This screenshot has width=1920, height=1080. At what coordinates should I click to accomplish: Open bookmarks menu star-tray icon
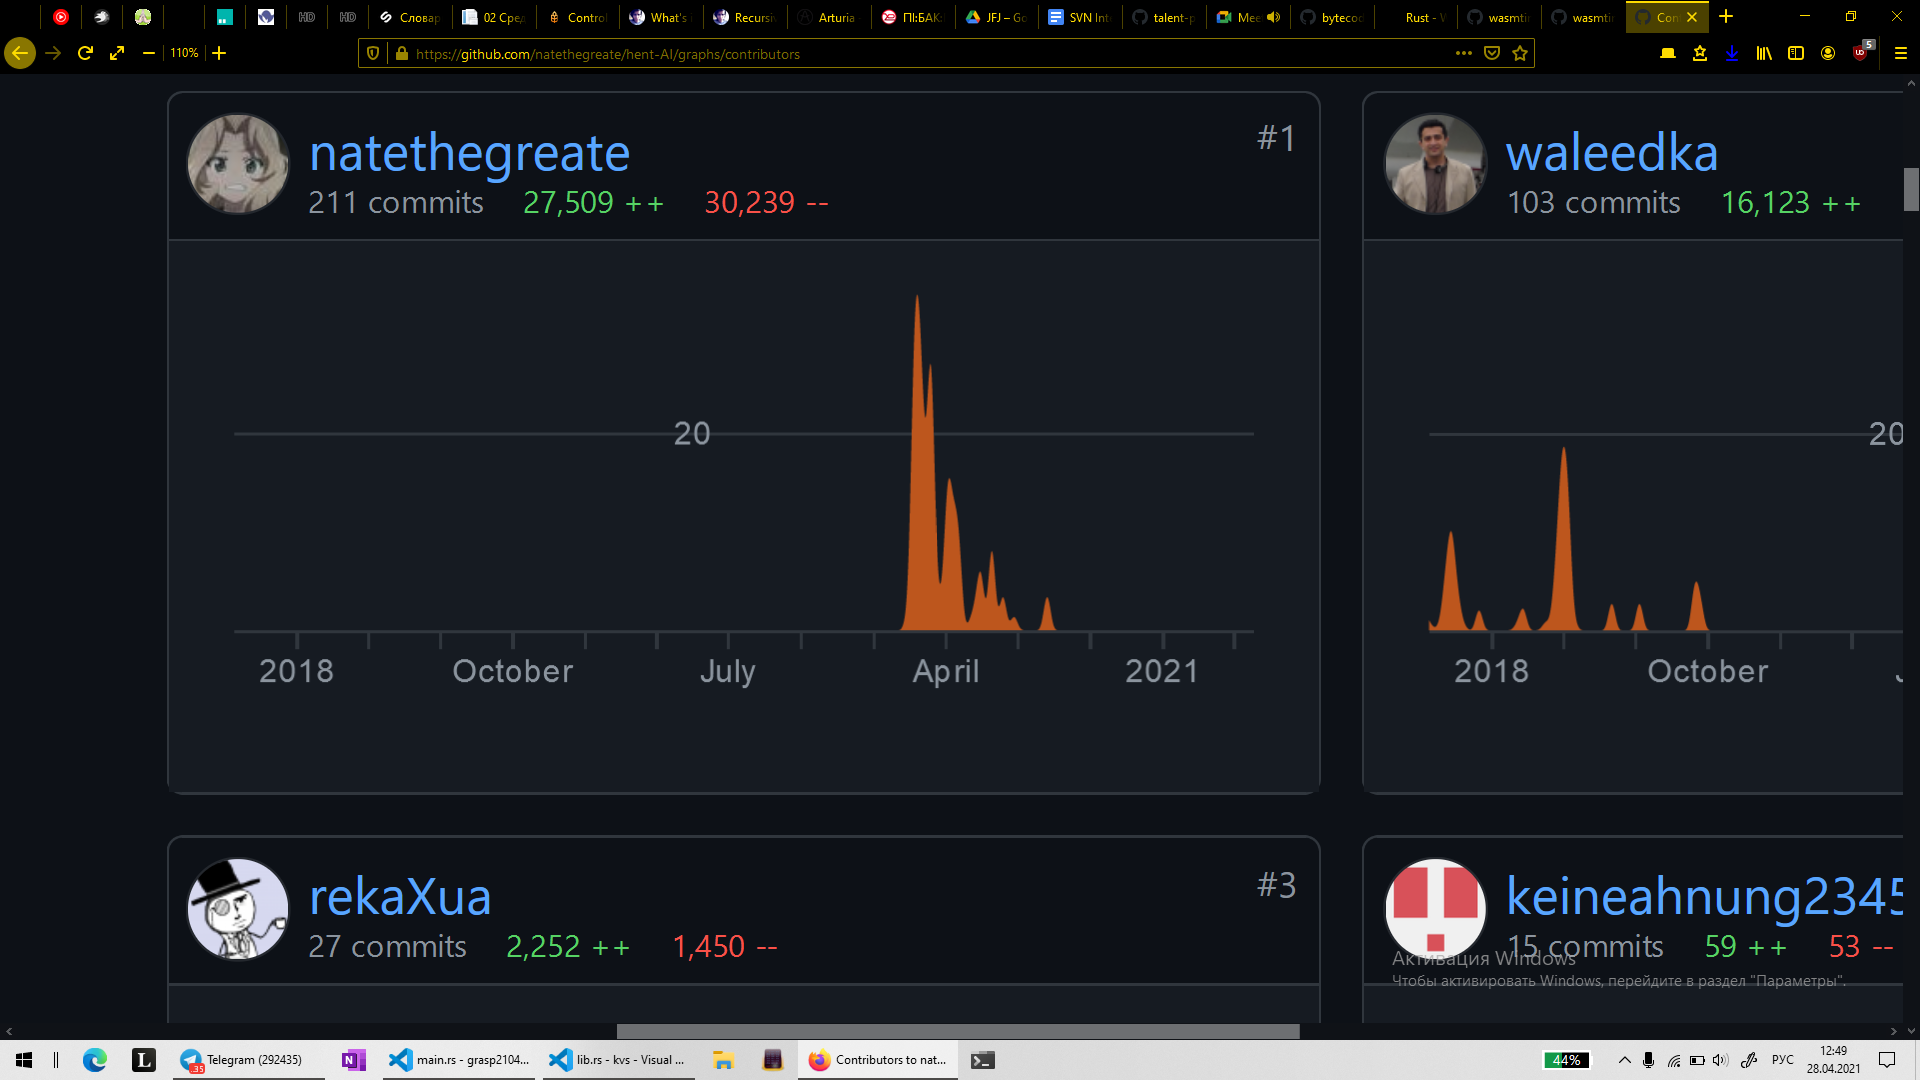(x=1700, y=54)
